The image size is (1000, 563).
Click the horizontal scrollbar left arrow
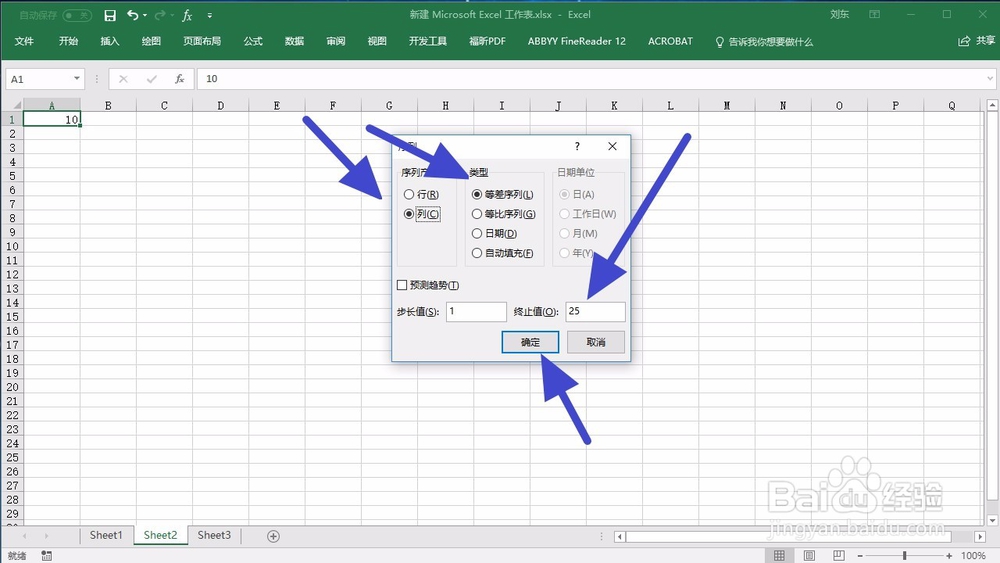pyautogui.click(x=619, y=537)
